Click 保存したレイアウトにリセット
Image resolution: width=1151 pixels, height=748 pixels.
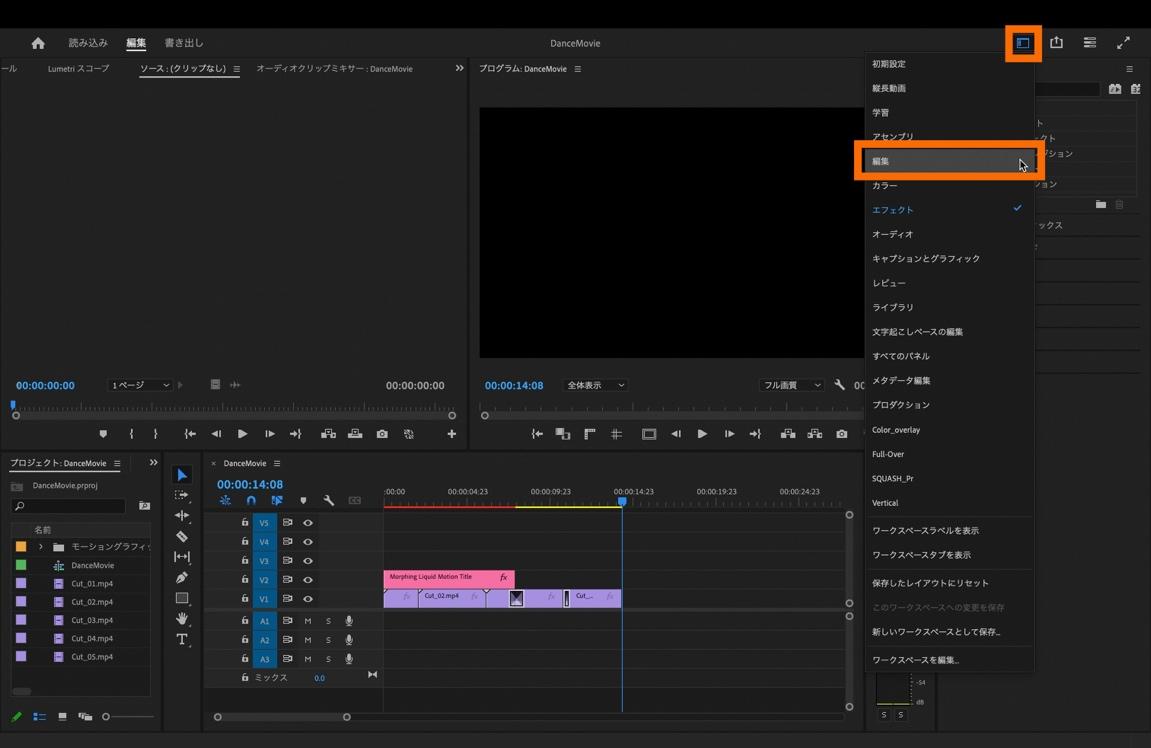949,583
